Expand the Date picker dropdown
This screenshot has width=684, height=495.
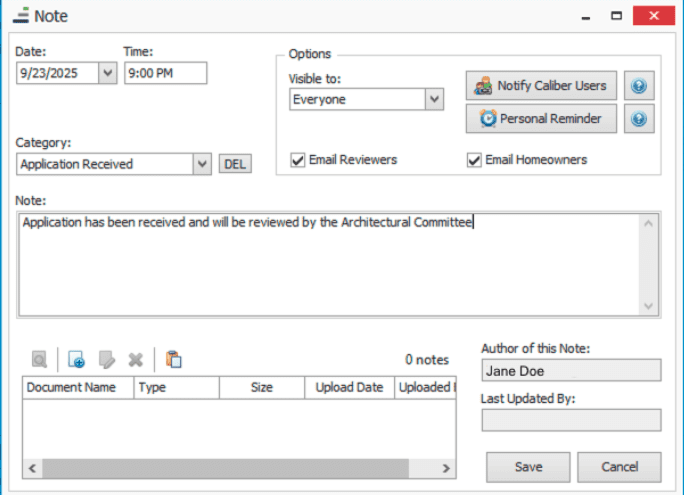click(x=107, y=73)
